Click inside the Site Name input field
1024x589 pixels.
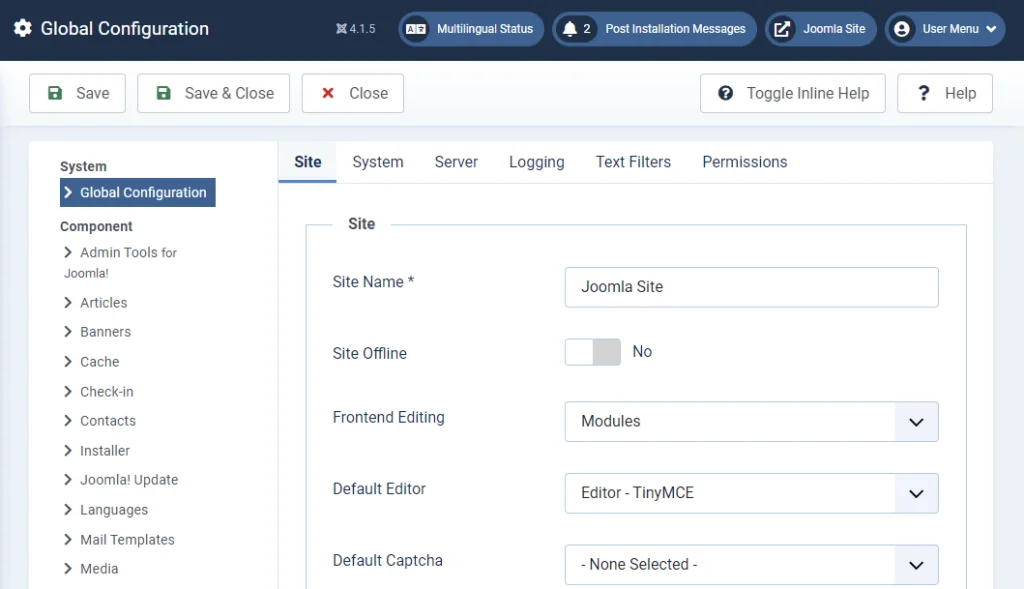(x=750, y=287)
